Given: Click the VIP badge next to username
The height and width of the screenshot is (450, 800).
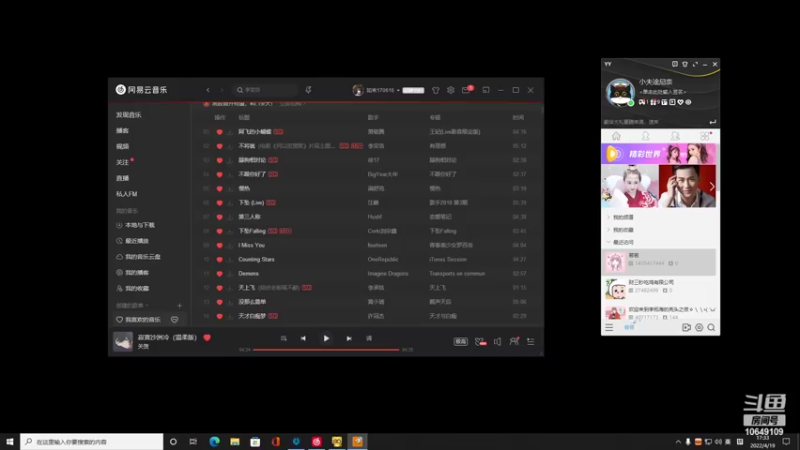Looking at the screenshot, I should click(x=413, y=90).
